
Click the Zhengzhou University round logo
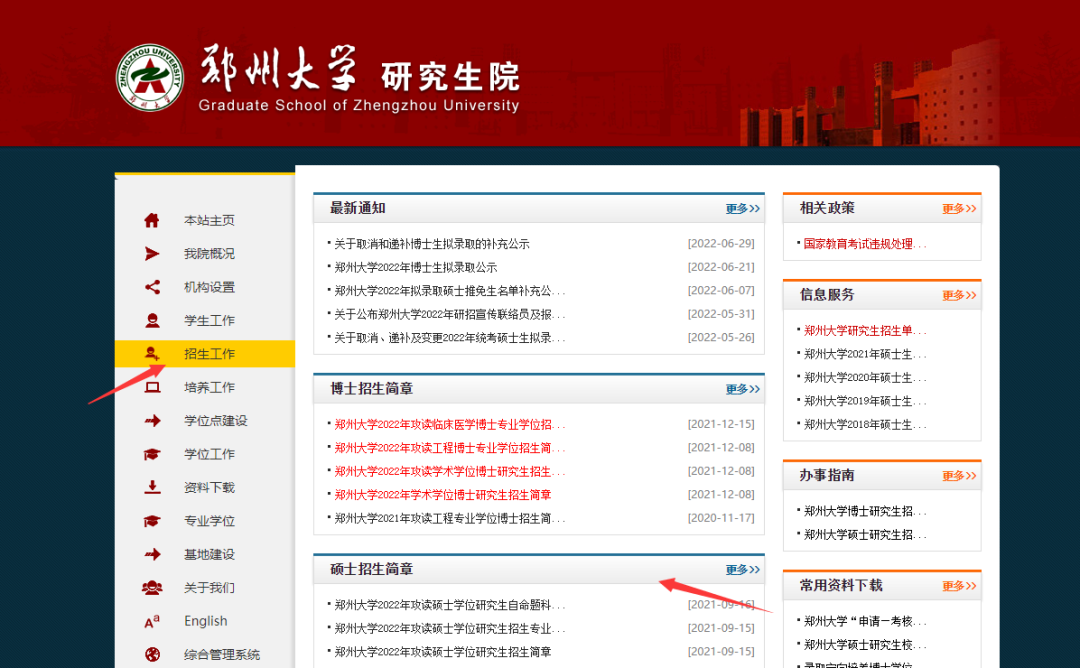point(149,78)
